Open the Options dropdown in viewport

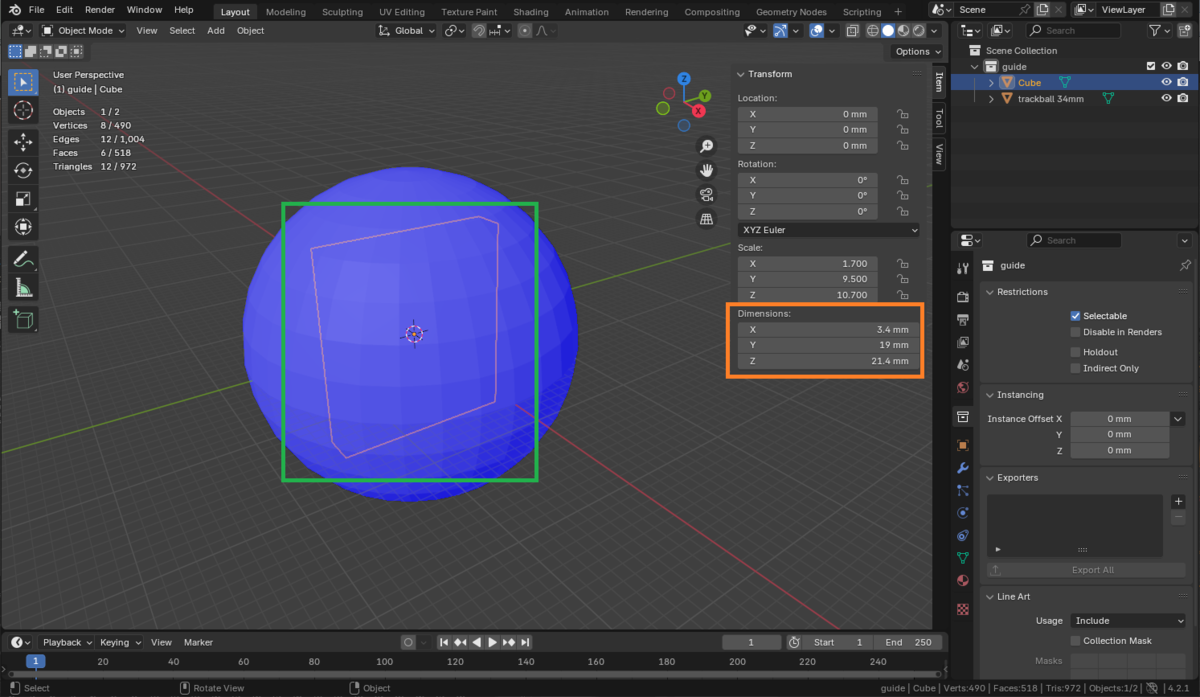[917, 52]
